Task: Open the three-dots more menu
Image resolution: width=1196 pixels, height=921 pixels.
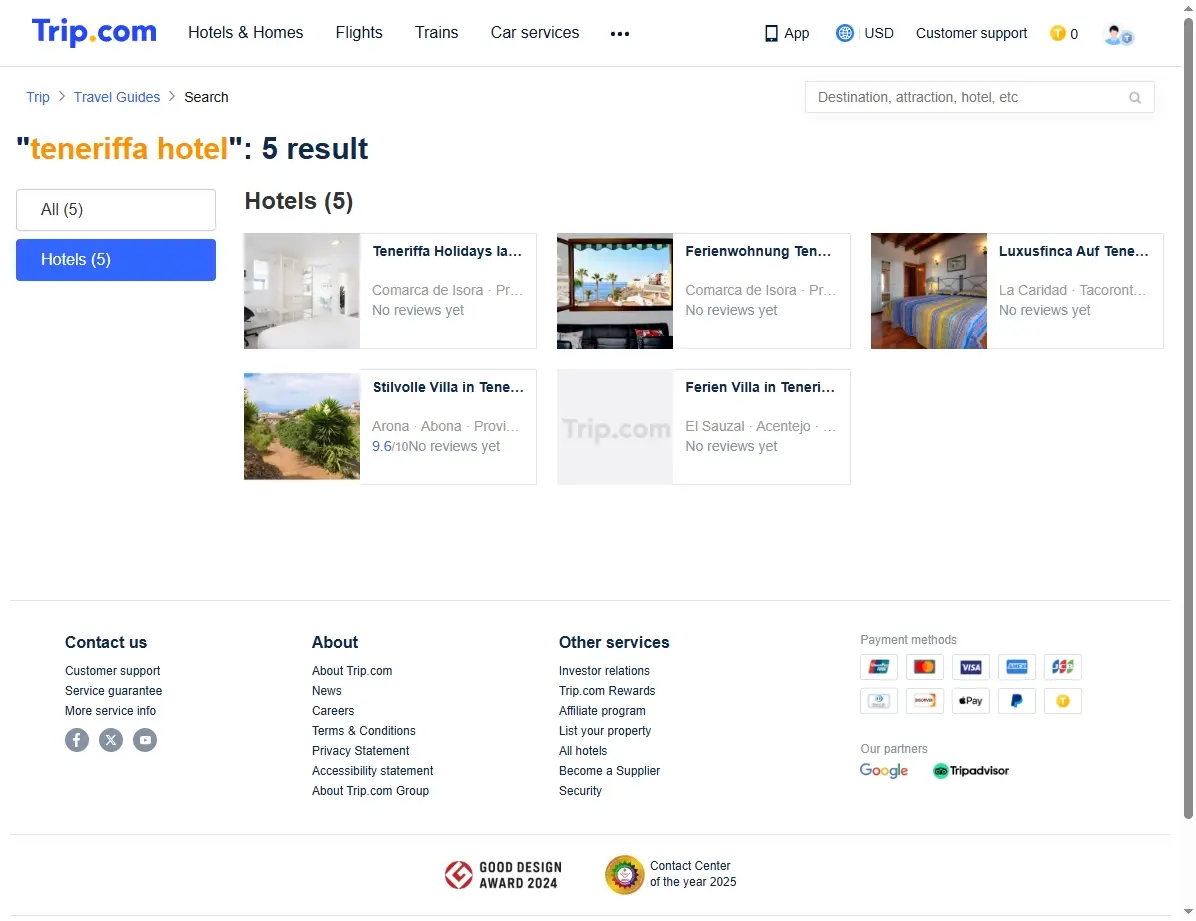Action: point(619,34)
